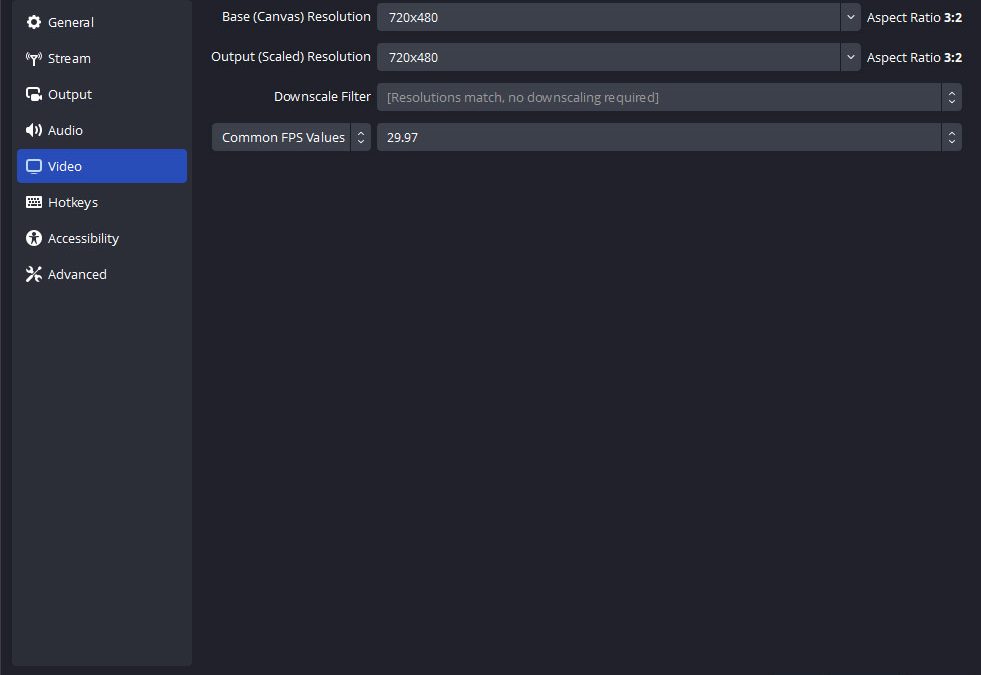
Task: Click the General gear icon
Action: 34,22
